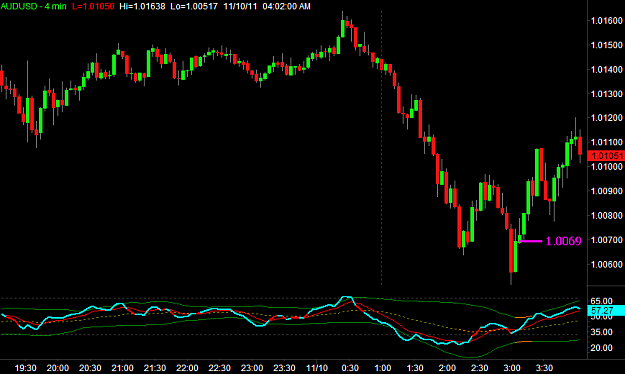Viewport: 625px width, 374px height.
Task: Click the 0:30 time axis label
Action: click(350, 368)
